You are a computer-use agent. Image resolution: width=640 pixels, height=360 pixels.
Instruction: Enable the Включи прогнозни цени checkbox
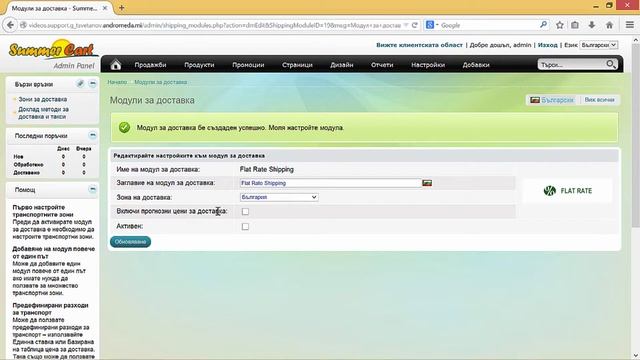[x=245, y=211]
